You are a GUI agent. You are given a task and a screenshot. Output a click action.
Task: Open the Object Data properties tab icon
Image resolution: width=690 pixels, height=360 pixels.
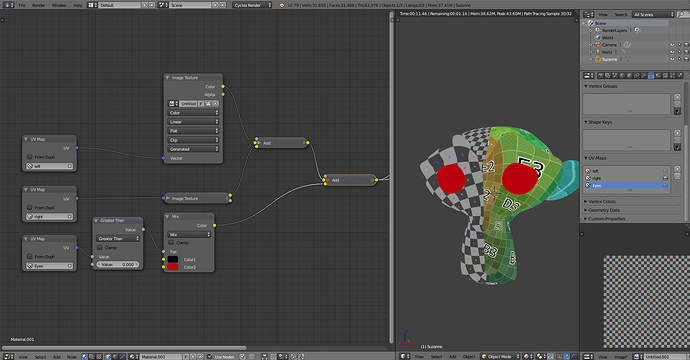pos(651,76)
